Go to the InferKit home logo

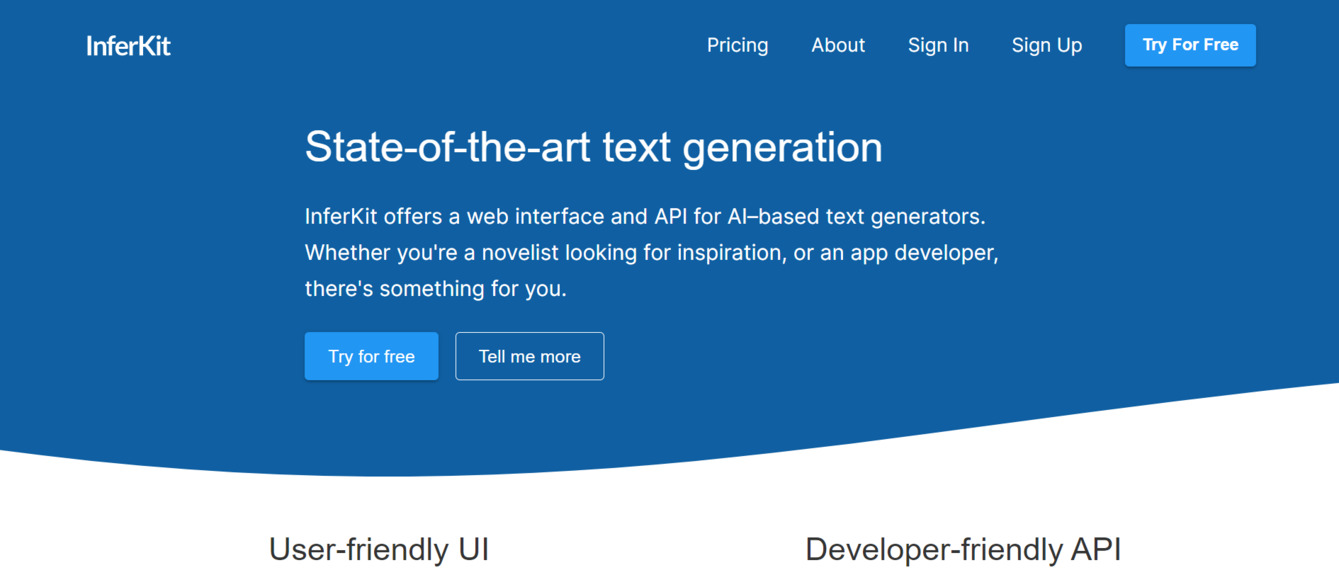pyautogui.click(x=128, y=45)
